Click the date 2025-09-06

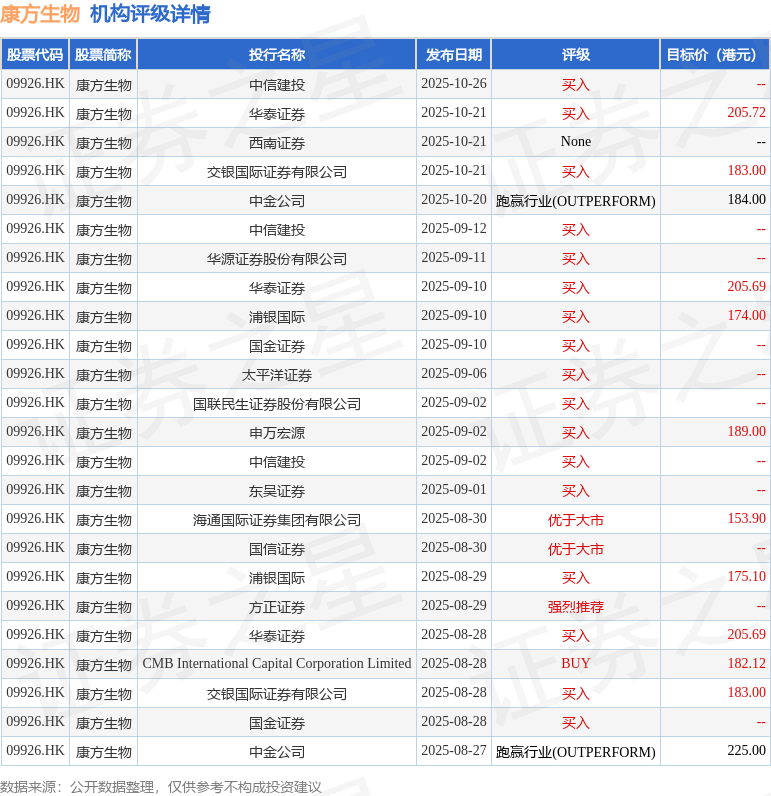tap(454, 373)
